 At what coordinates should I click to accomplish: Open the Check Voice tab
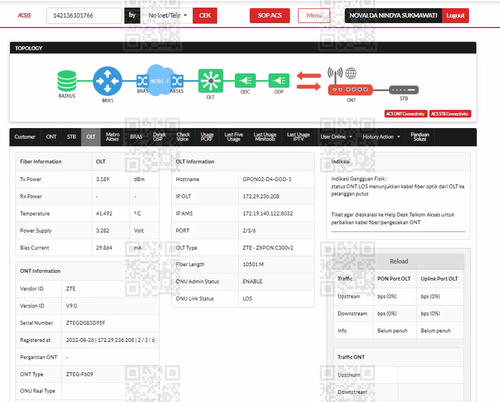(183, 137)
